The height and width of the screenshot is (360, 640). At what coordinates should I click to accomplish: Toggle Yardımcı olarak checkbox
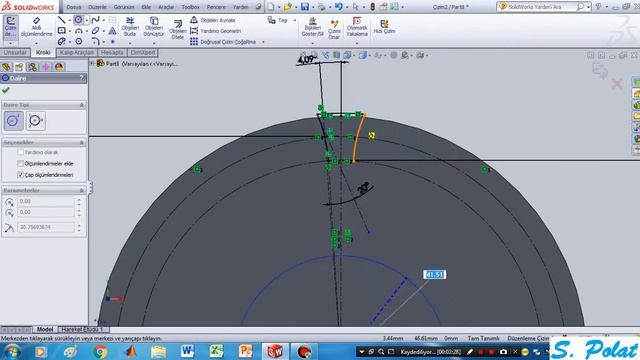pos(20,152)
